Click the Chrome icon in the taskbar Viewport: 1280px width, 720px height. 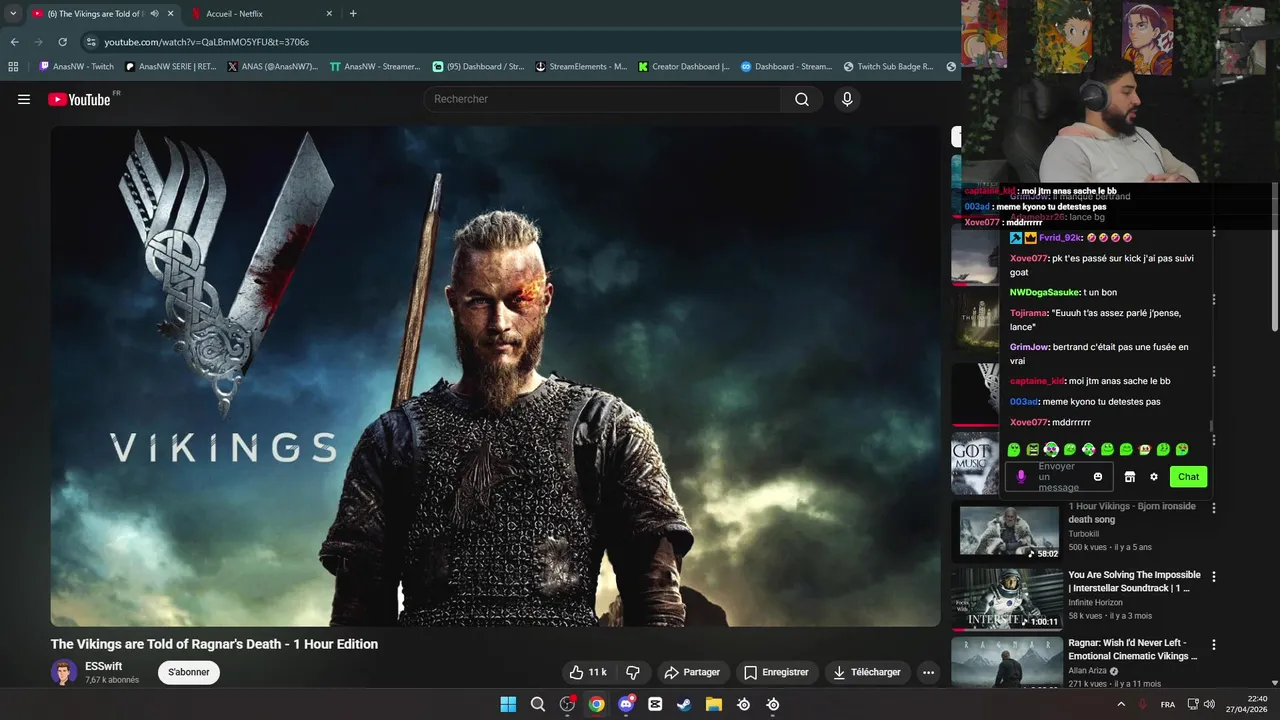(x=597, y=704)
